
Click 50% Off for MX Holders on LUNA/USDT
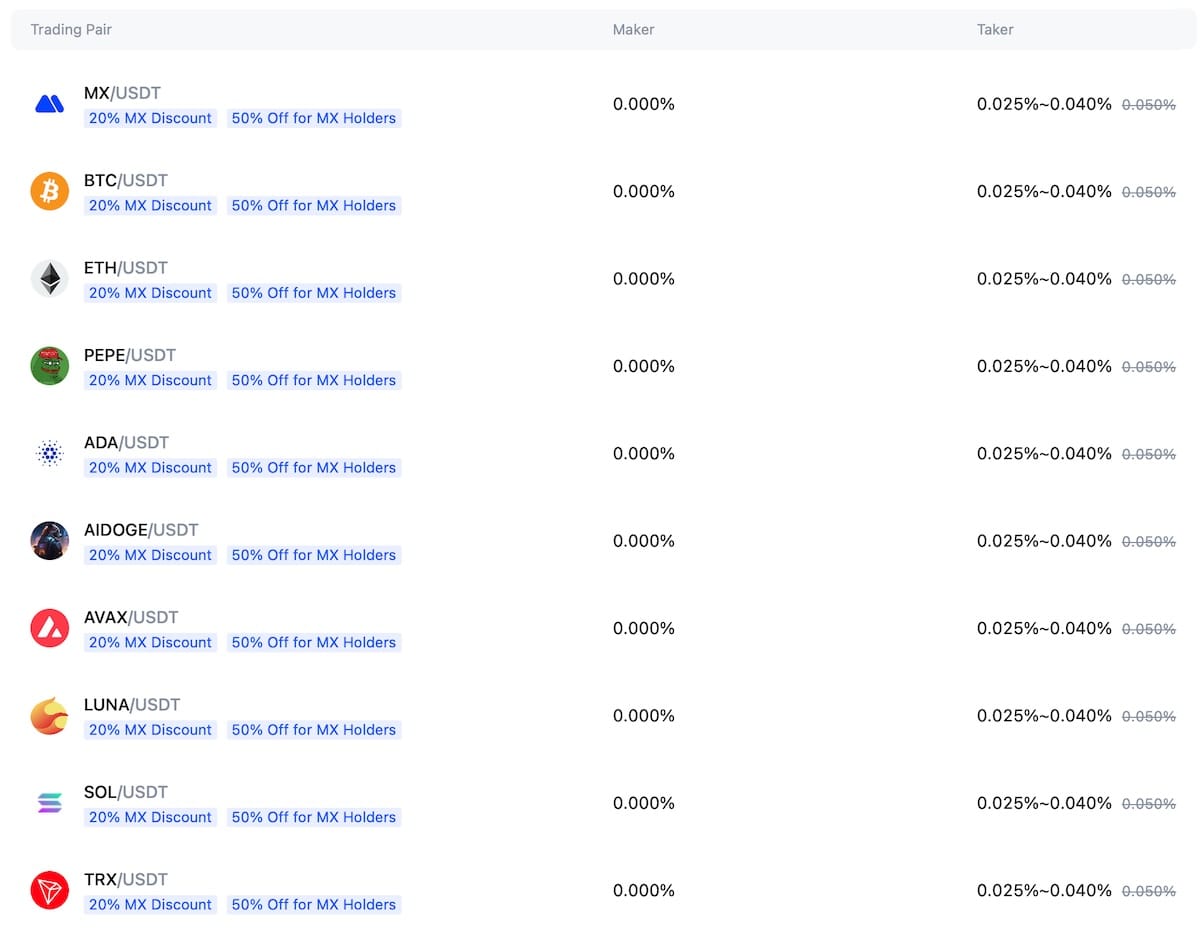click(x=314, y=730)
